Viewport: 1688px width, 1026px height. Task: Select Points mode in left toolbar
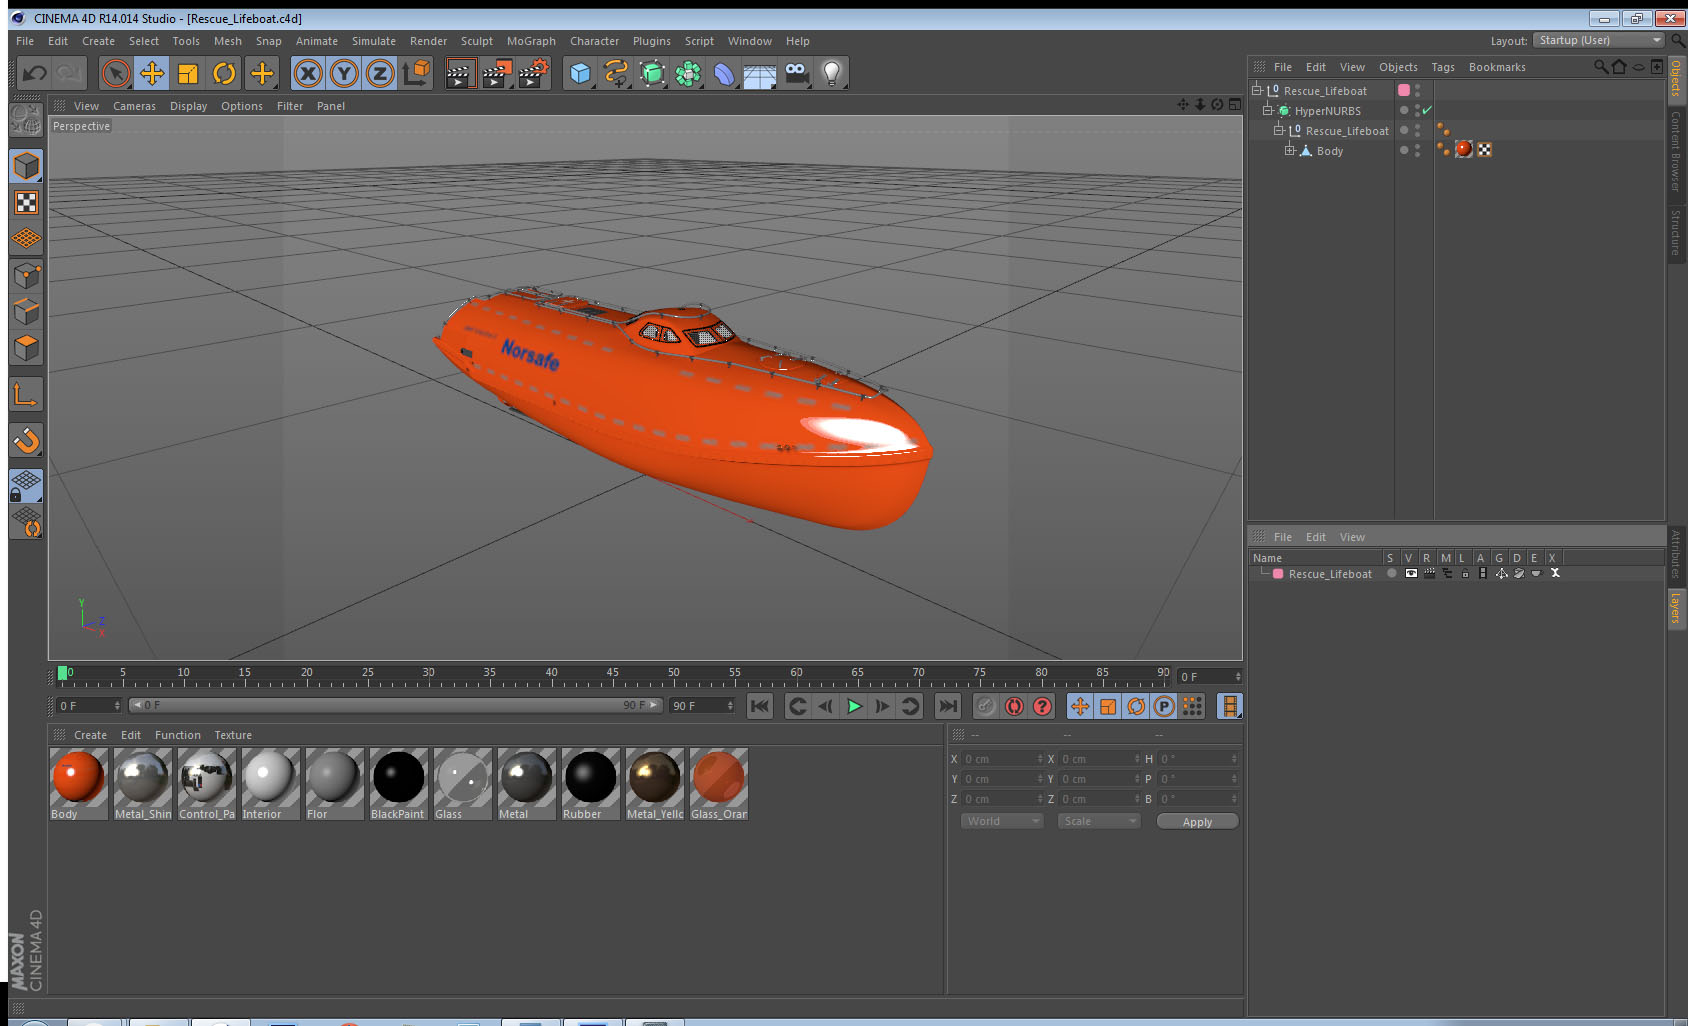coord(26,276)
